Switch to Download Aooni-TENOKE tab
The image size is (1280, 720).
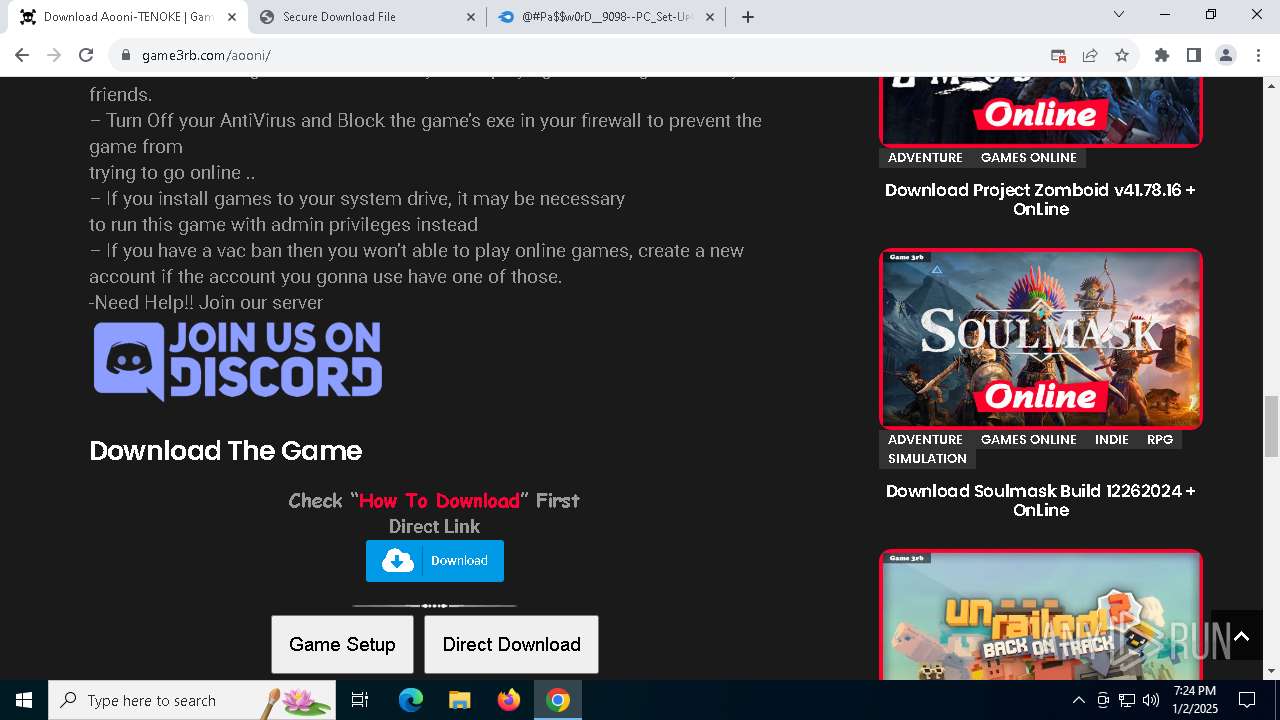tap(128, 16)
